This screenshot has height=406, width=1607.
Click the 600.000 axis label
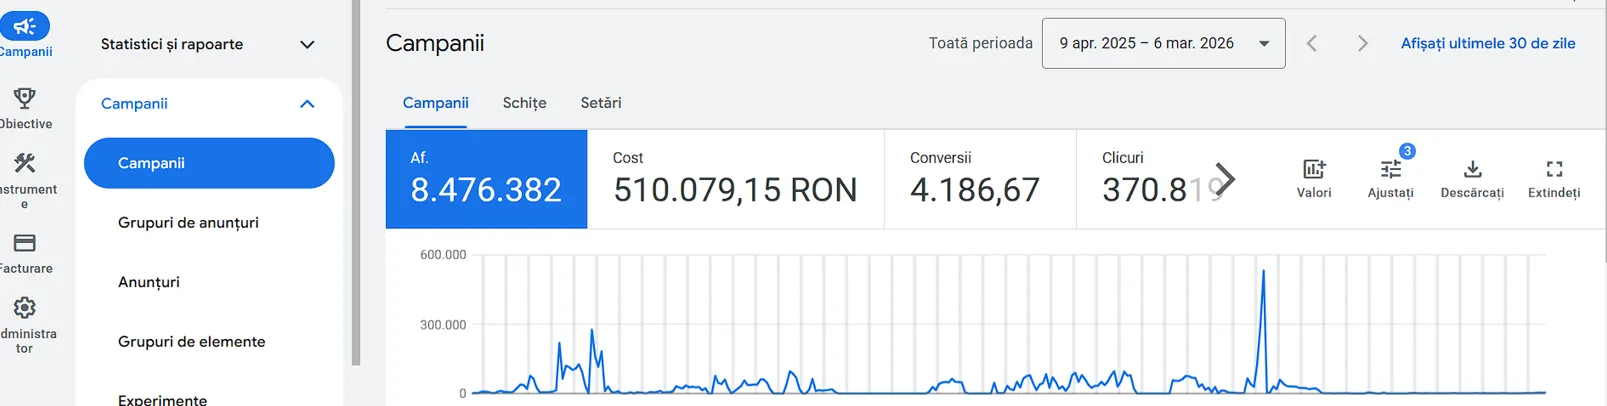coord(443,255)
